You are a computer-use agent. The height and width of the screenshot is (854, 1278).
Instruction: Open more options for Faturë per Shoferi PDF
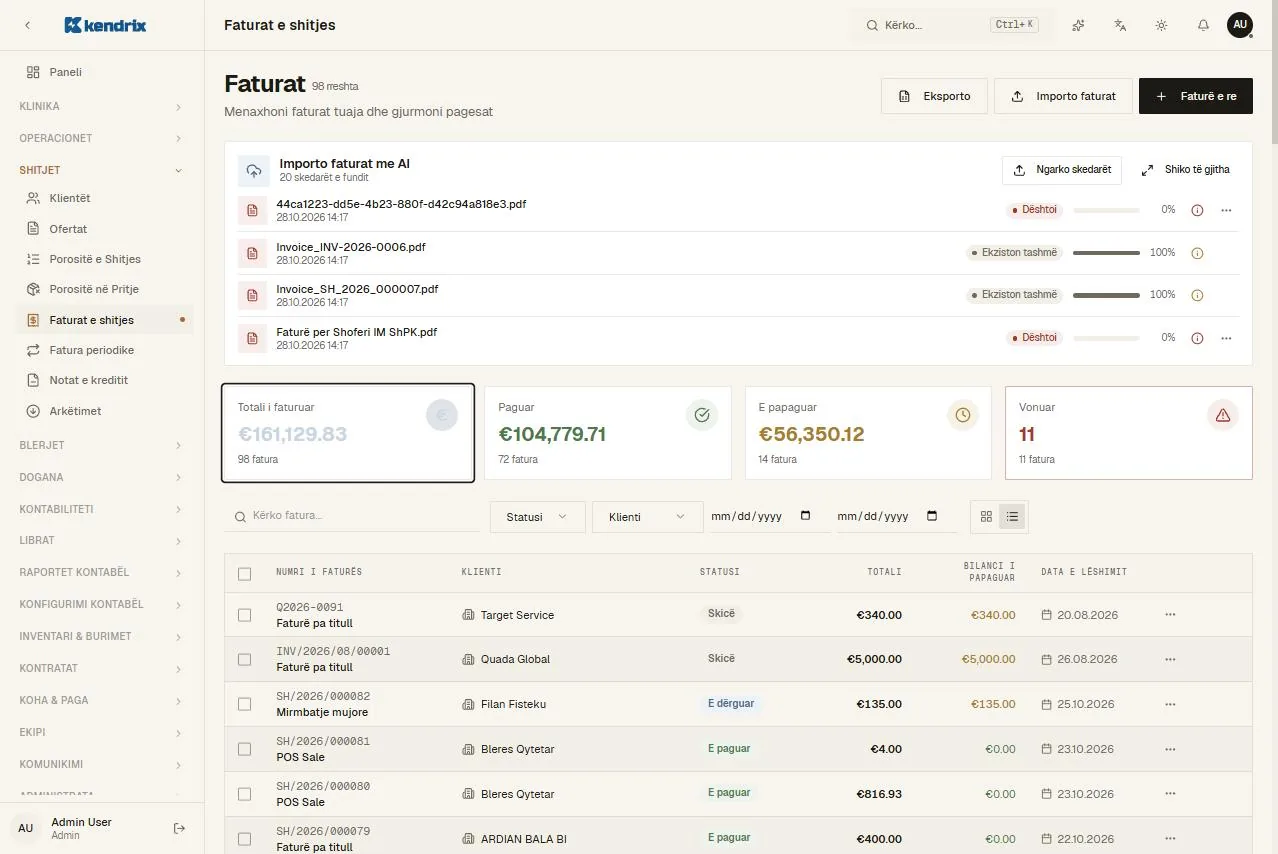click(x=1226, y=338)
